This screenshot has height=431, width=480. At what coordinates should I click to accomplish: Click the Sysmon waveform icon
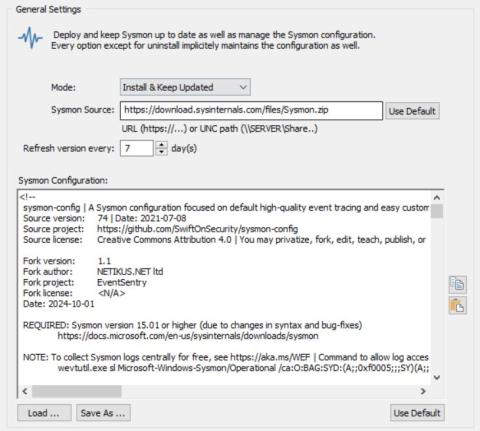coord(30,38)
